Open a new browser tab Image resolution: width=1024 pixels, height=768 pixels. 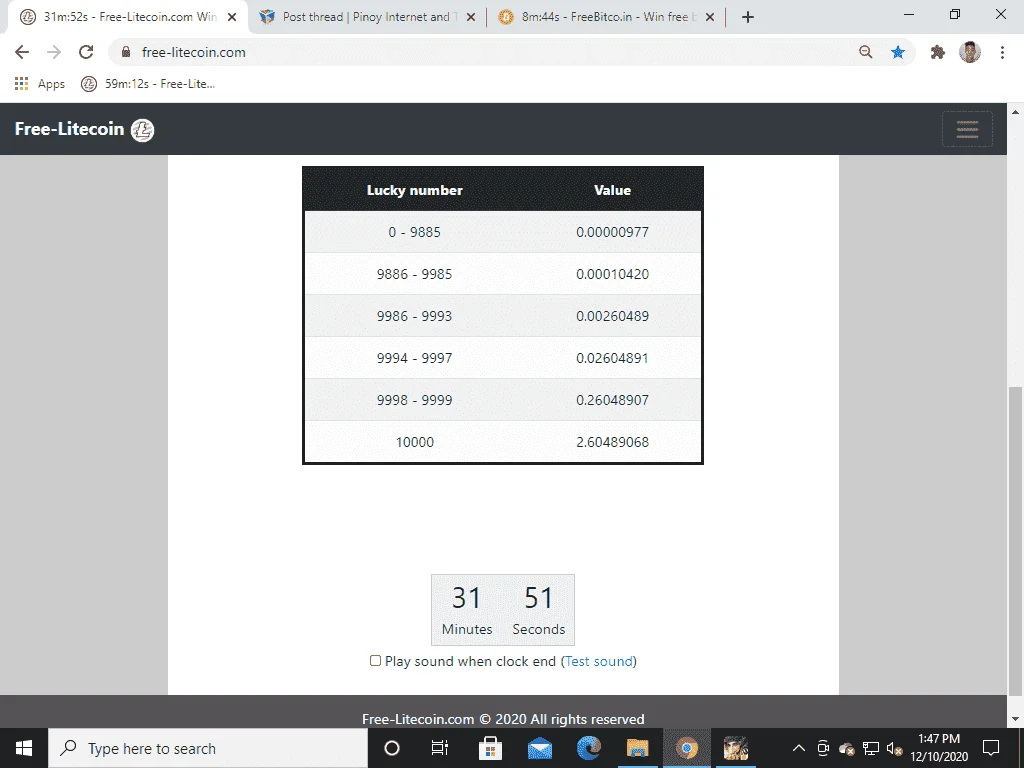pos(748,18)
